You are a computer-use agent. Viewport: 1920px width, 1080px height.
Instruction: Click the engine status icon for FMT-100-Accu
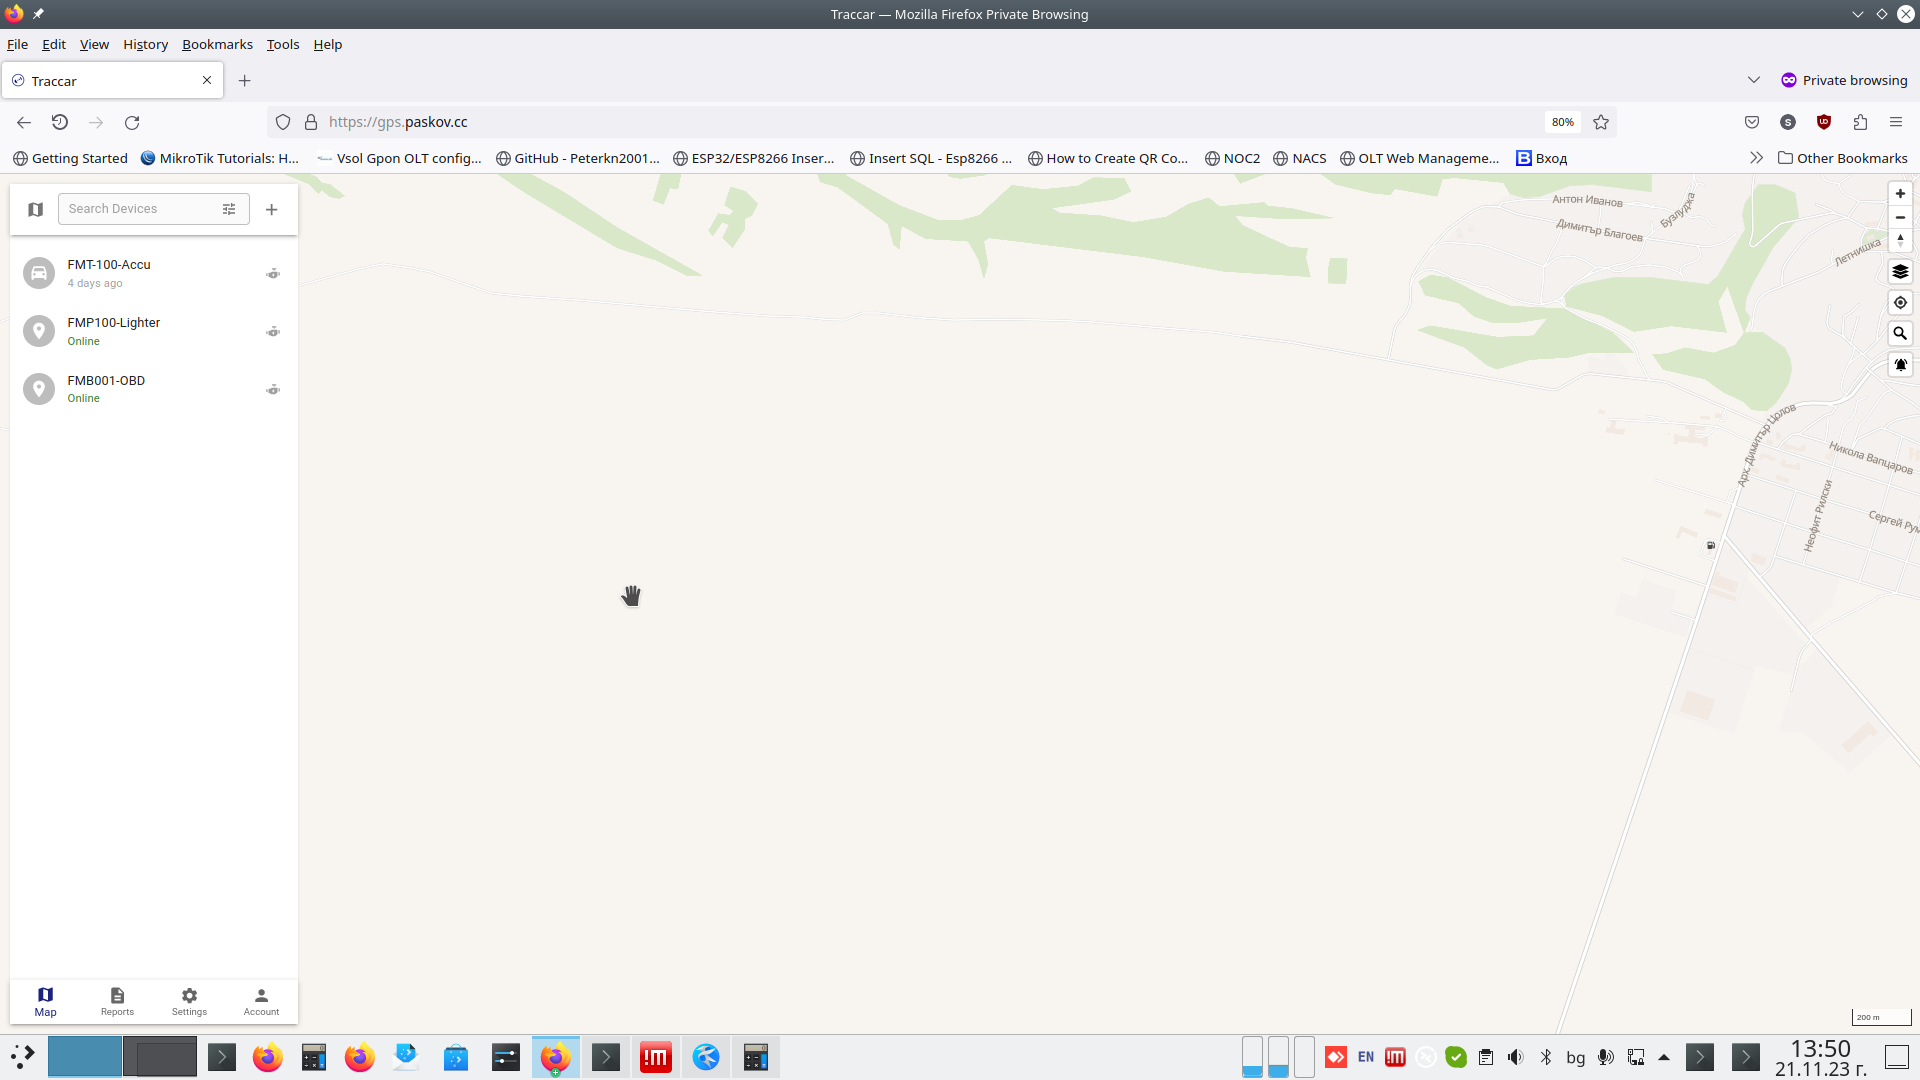272,273
